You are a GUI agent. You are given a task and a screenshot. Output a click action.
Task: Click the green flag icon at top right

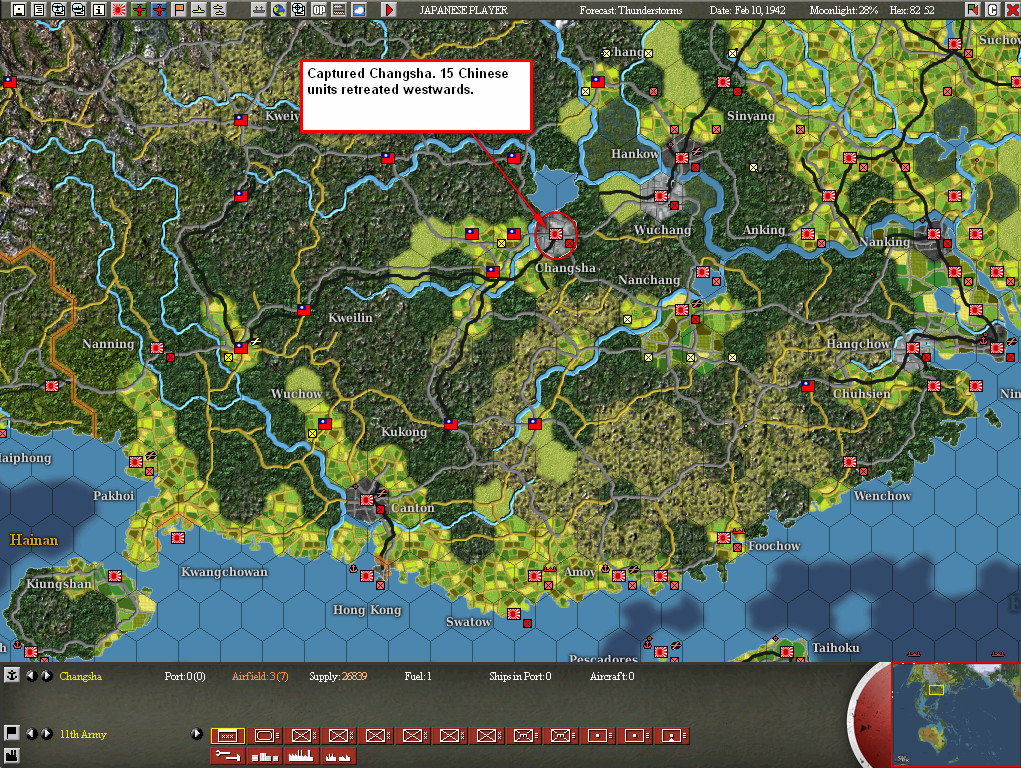(x=972, y=10)
